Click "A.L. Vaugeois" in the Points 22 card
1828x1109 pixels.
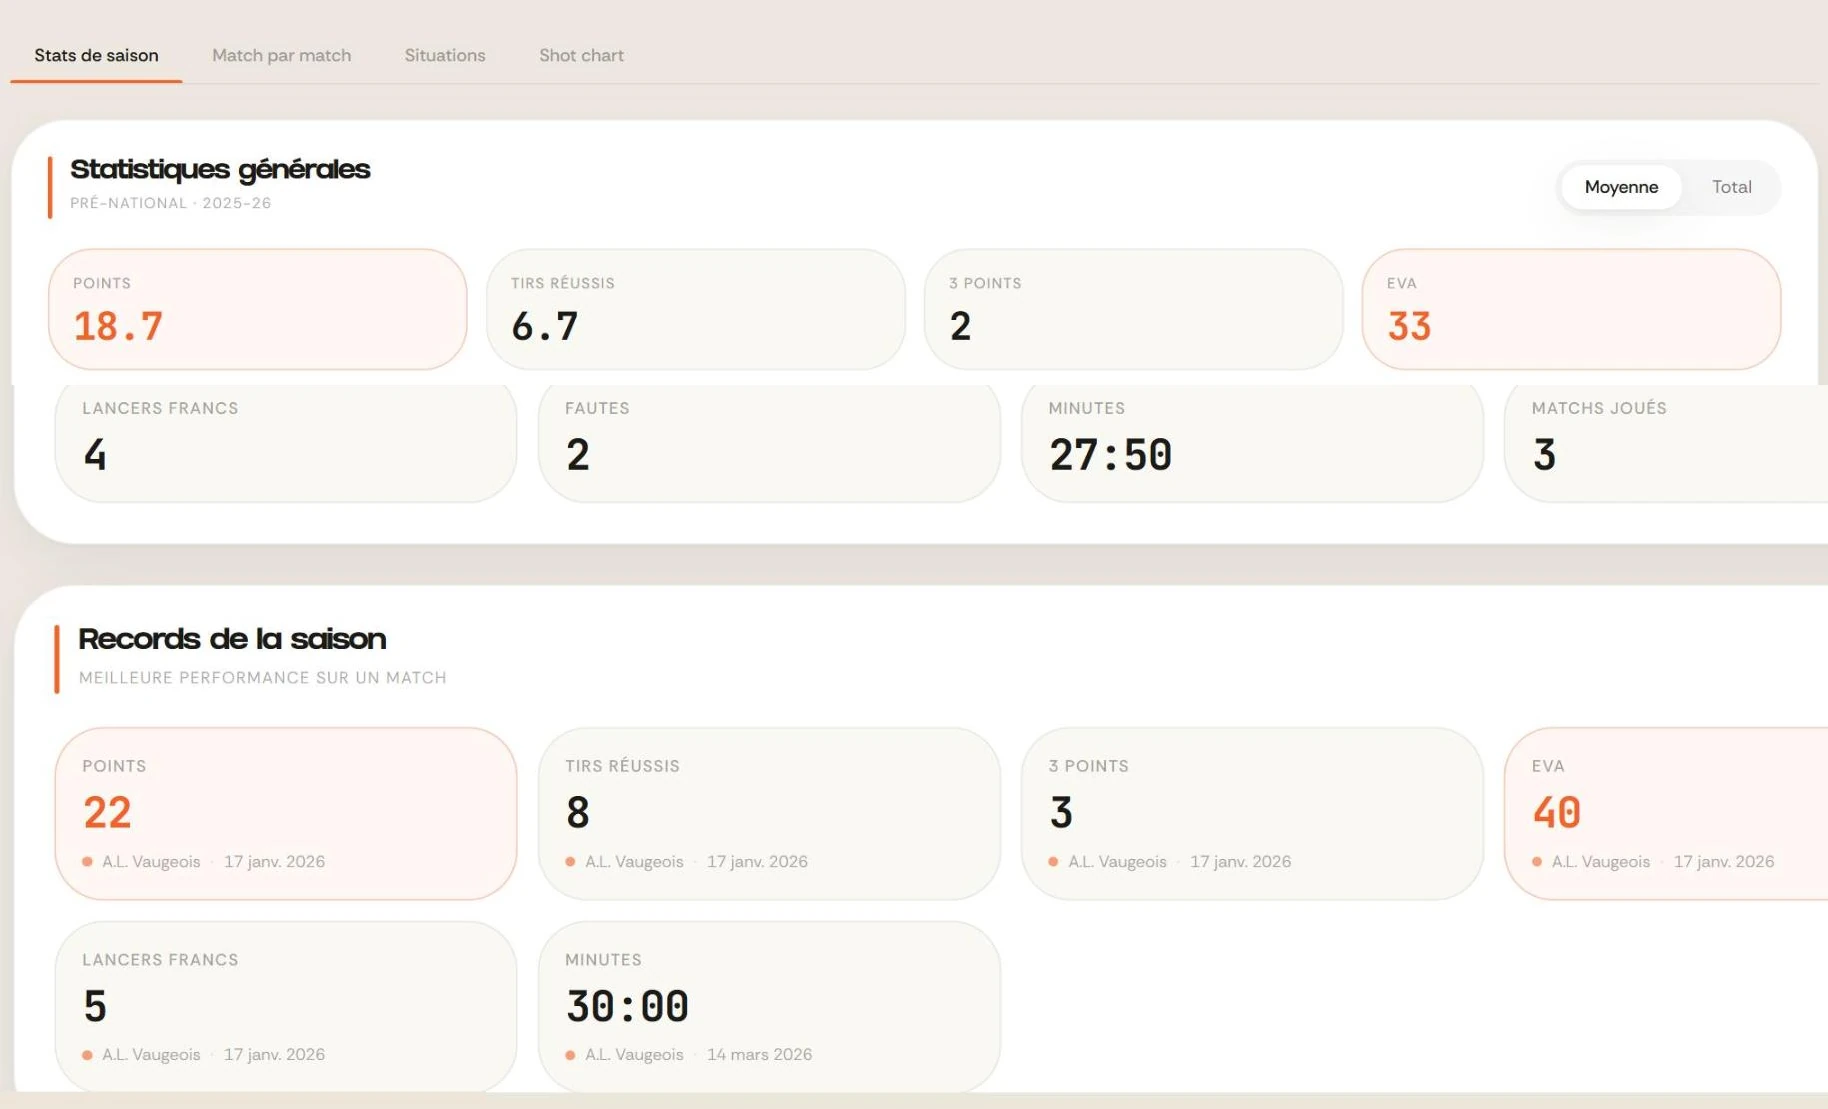pos(151,861)
